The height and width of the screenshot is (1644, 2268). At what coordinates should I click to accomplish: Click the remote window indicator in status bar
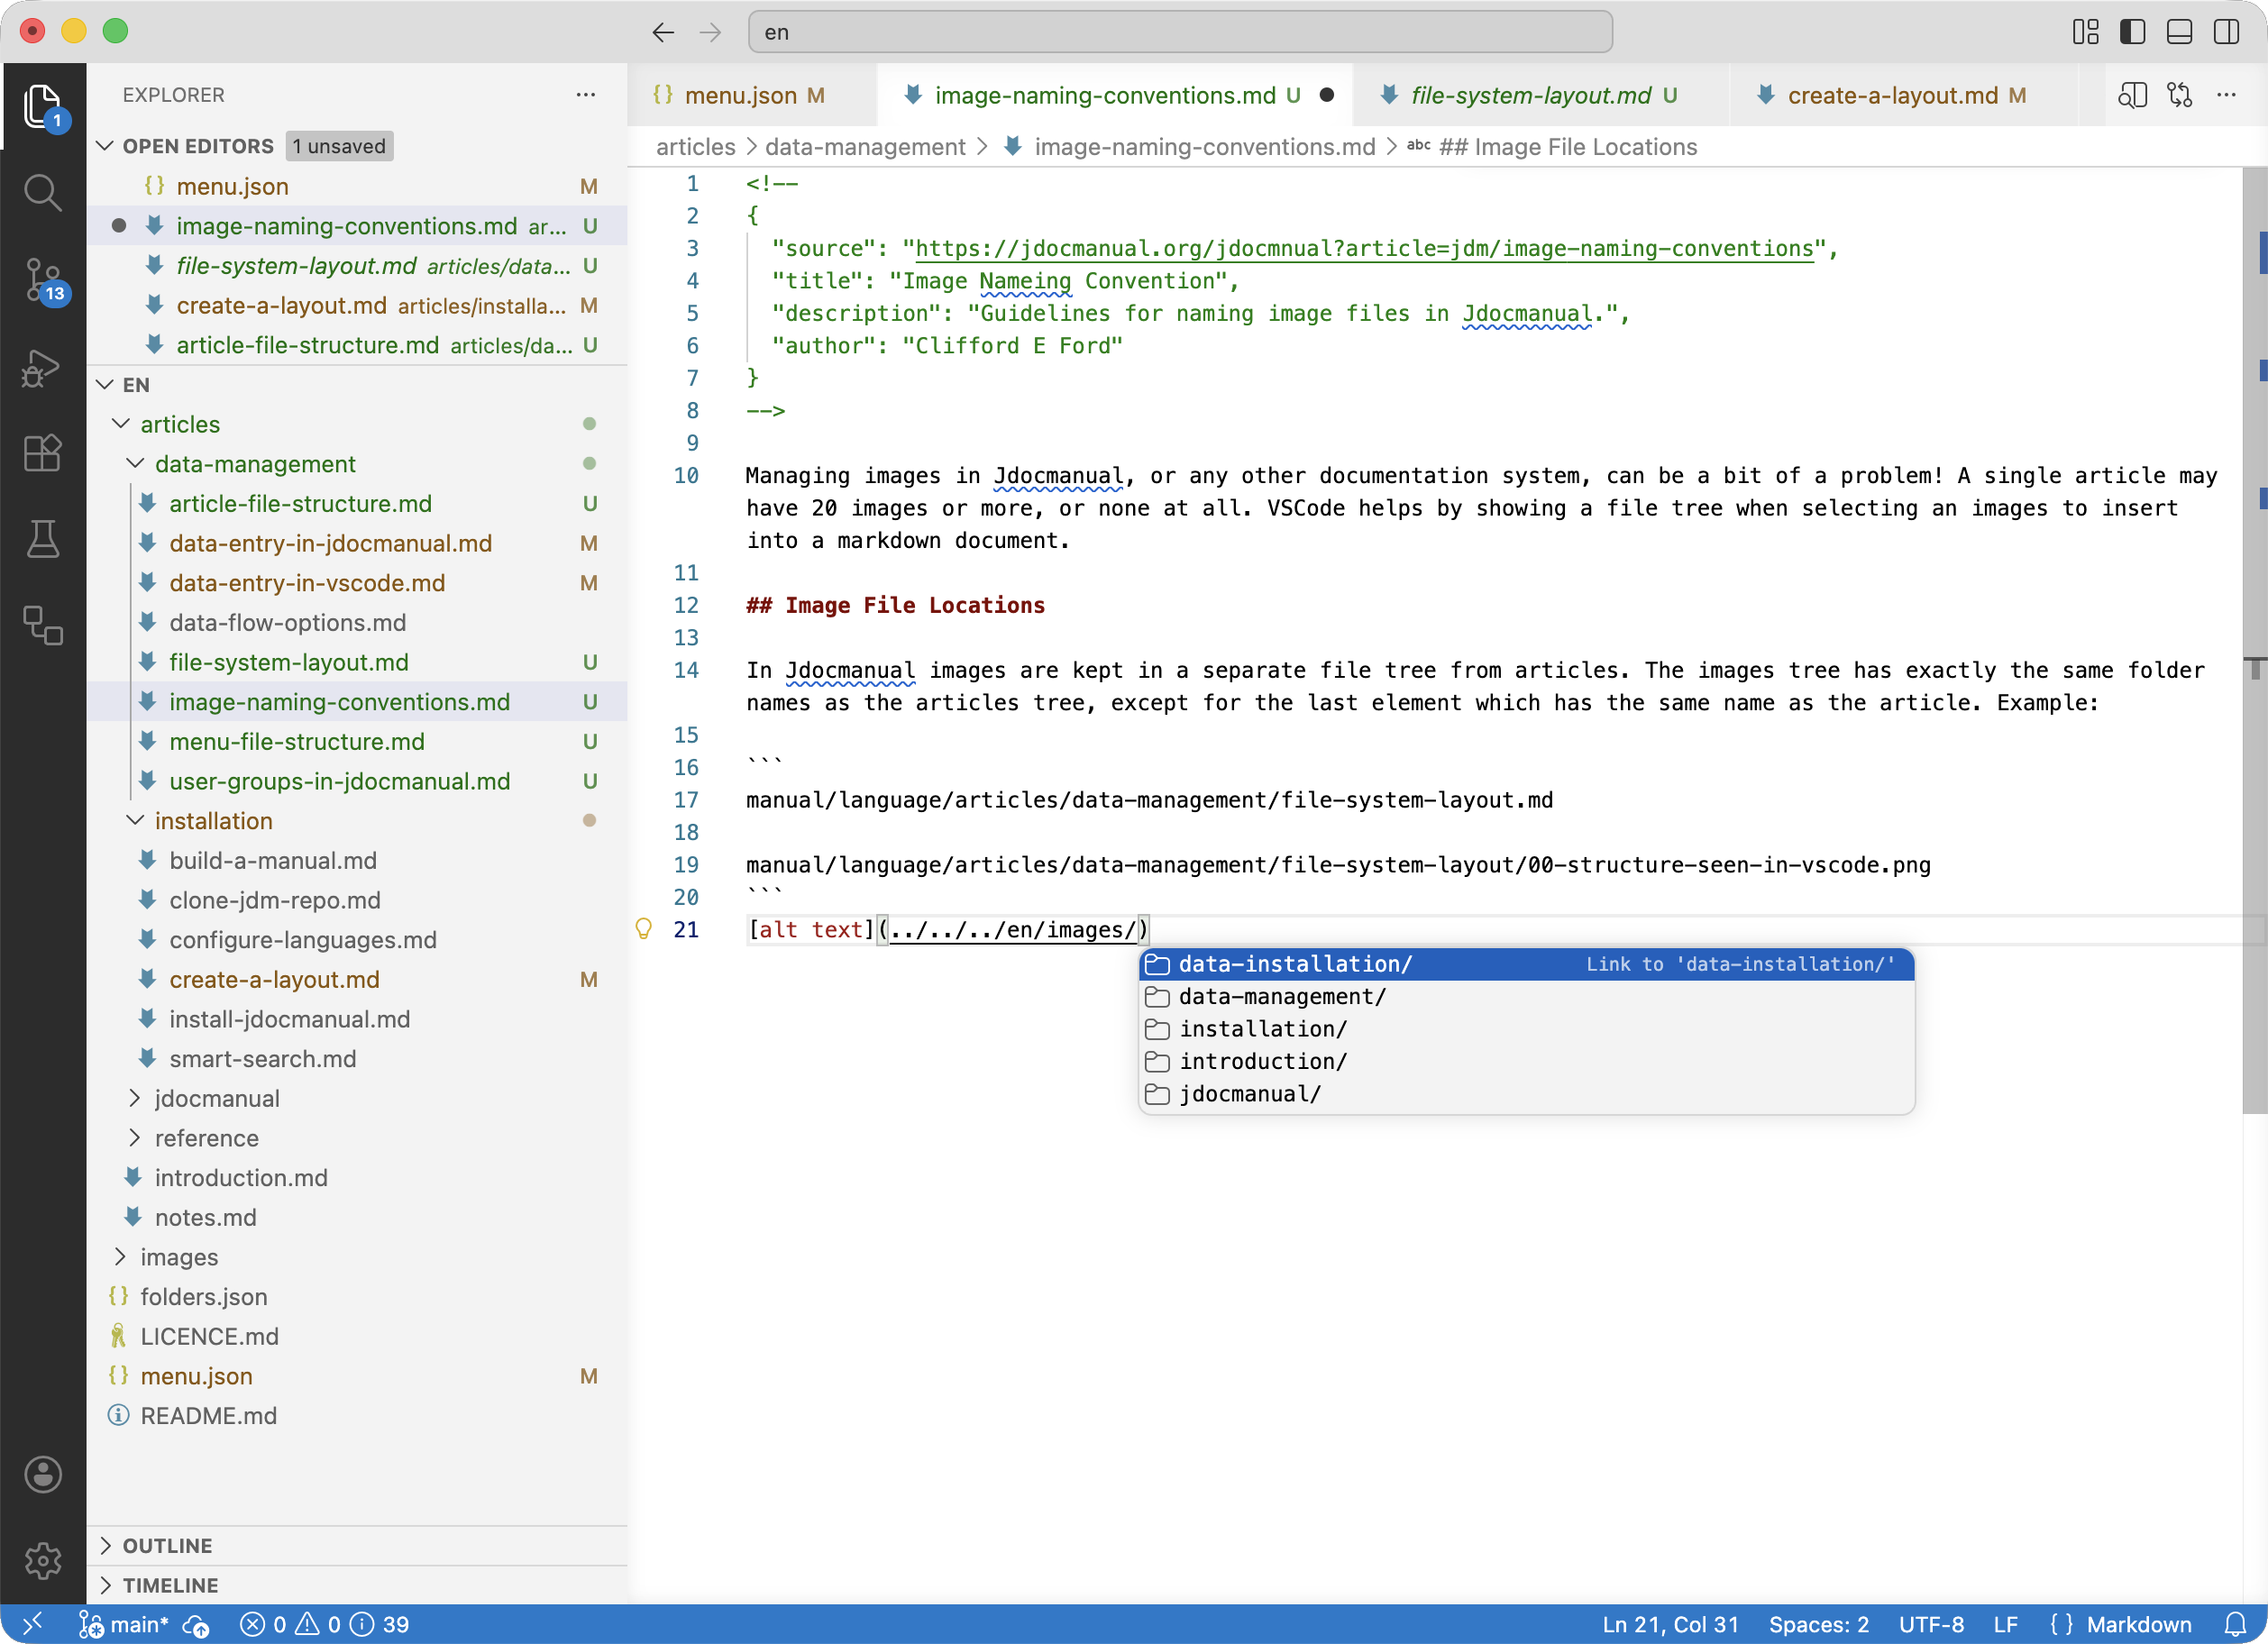coord(32,1624)
